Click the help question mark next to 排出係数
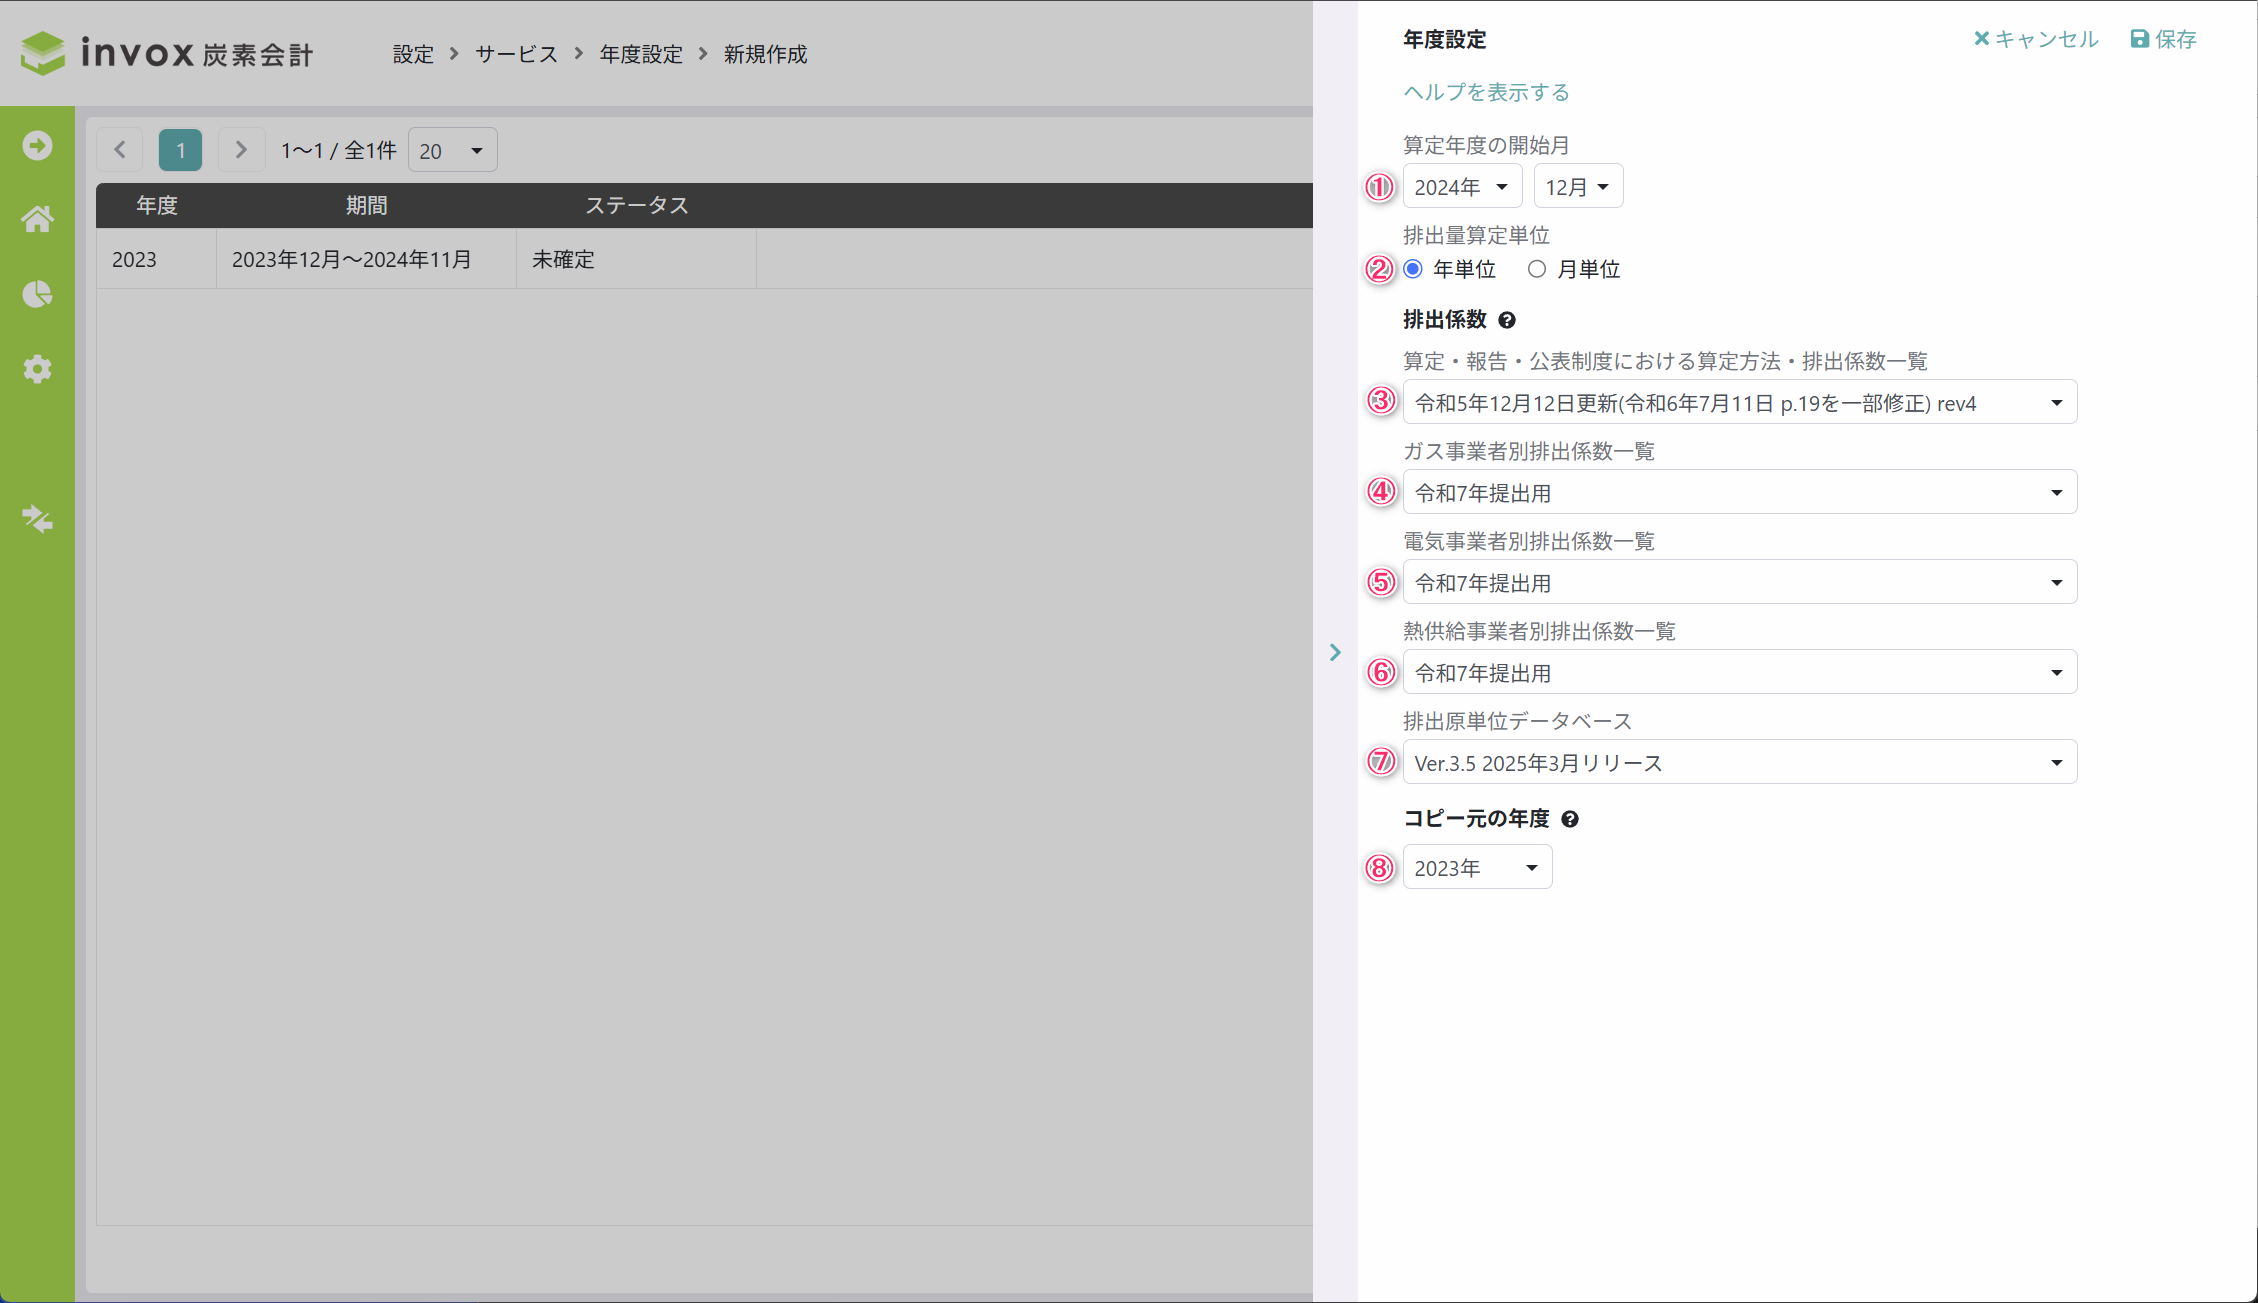This screenshot has width=2258, height=1303. click(x=1507, y=320)
